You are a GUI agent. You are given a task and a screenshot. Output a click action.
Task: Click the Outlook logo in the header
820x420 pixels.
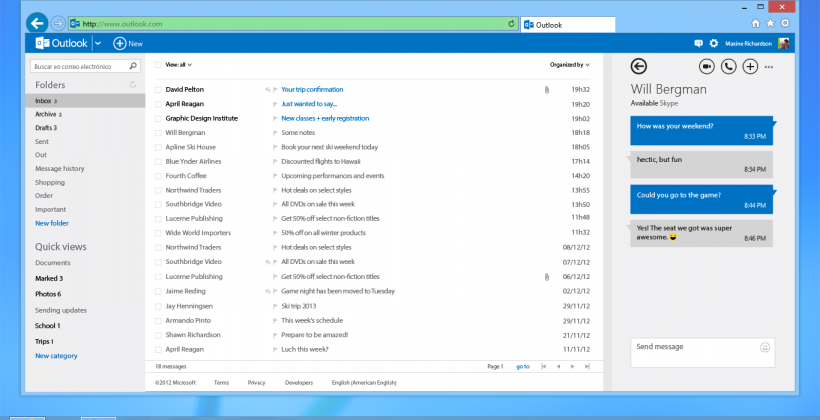(62, 43)
